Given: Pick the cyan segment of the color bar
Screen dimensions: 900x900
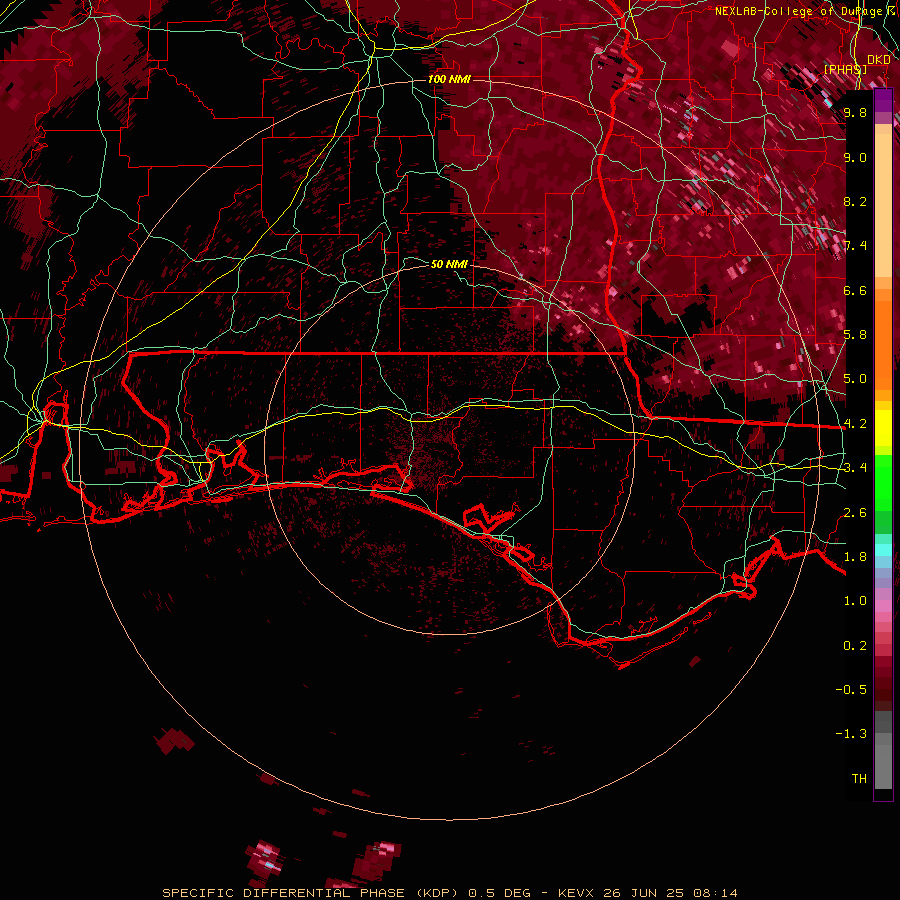Looking at the screenshot, I should (x=883, y=550).
